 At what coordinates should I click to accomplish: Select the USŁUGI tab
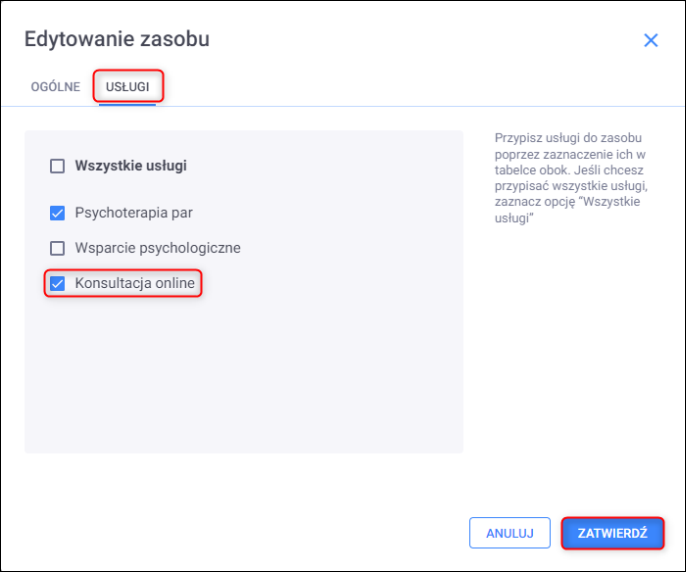tap(128, 87)
